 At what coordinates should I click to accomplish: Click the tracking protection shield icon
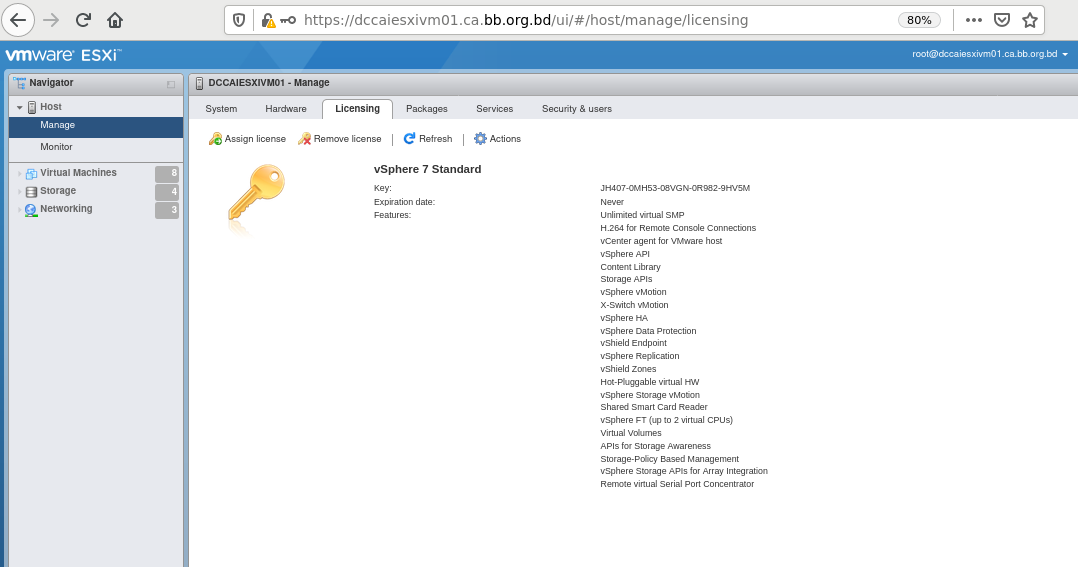point(239,20)
